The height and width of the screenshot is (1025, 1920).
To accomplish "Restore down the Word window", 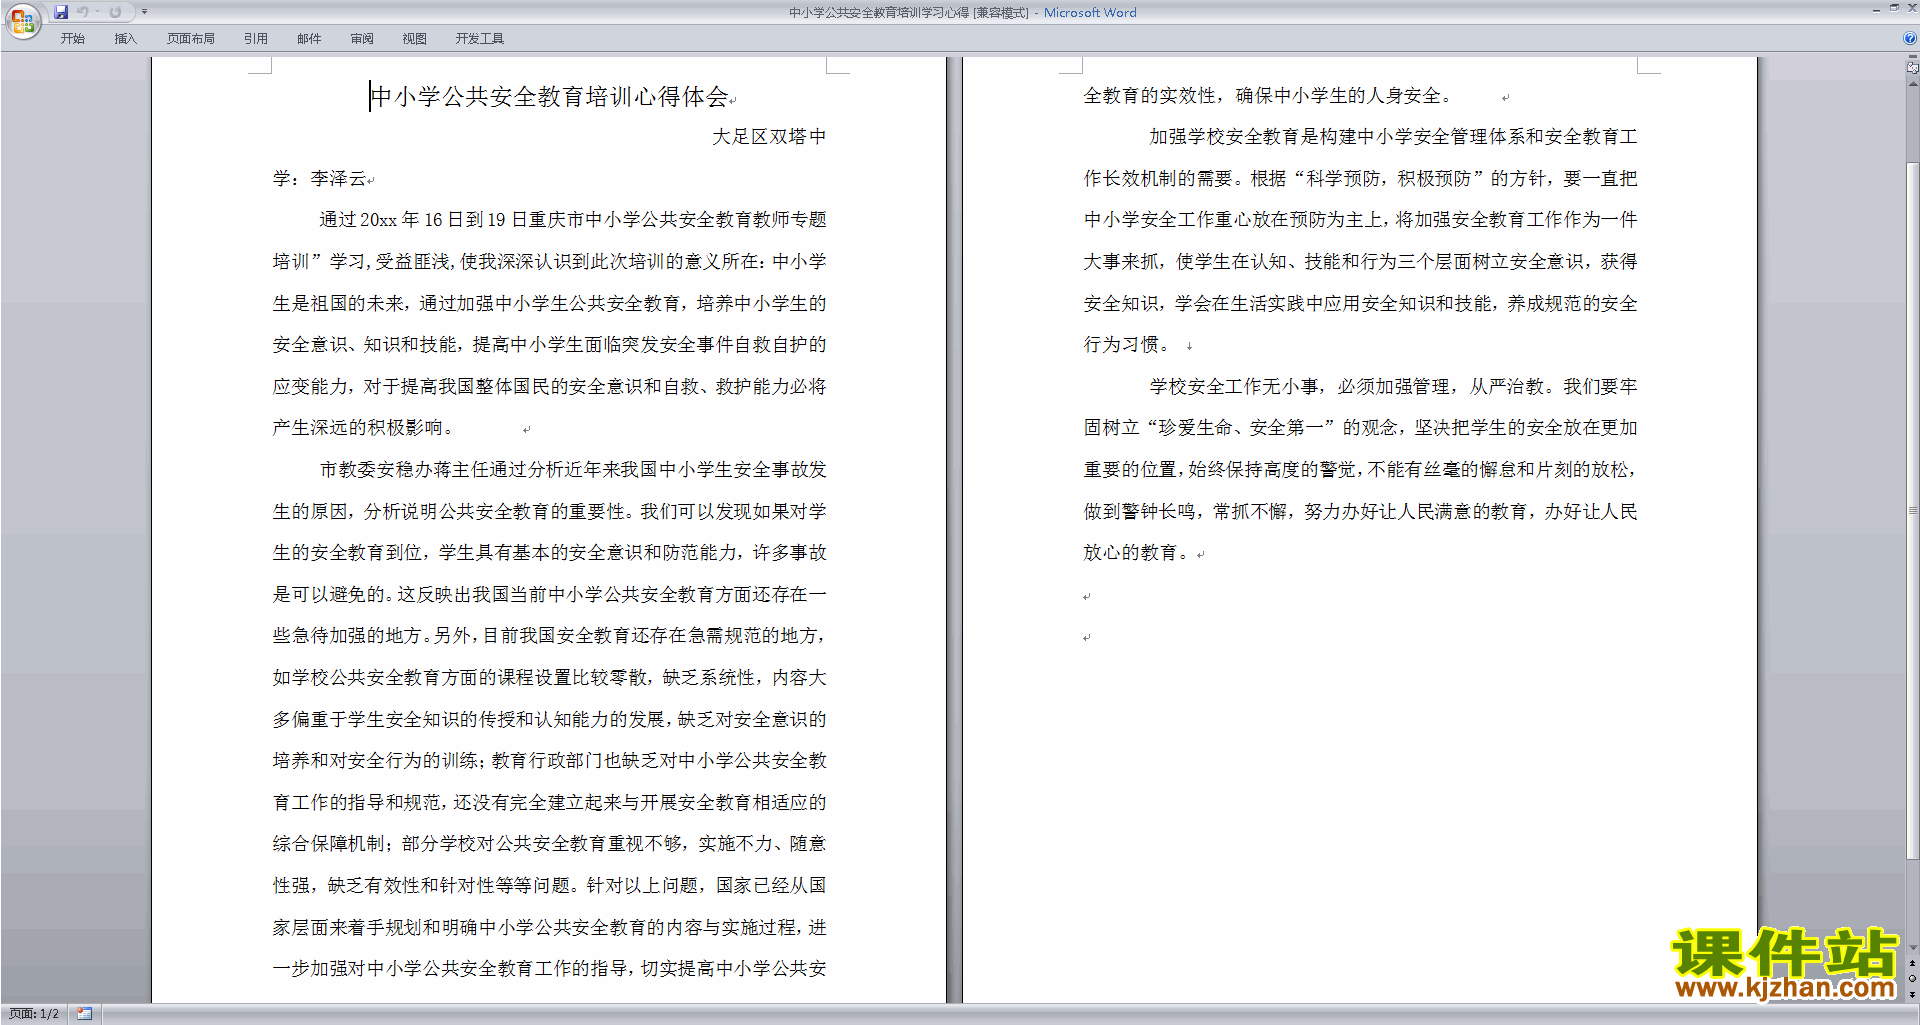I will coord(1894,9).
